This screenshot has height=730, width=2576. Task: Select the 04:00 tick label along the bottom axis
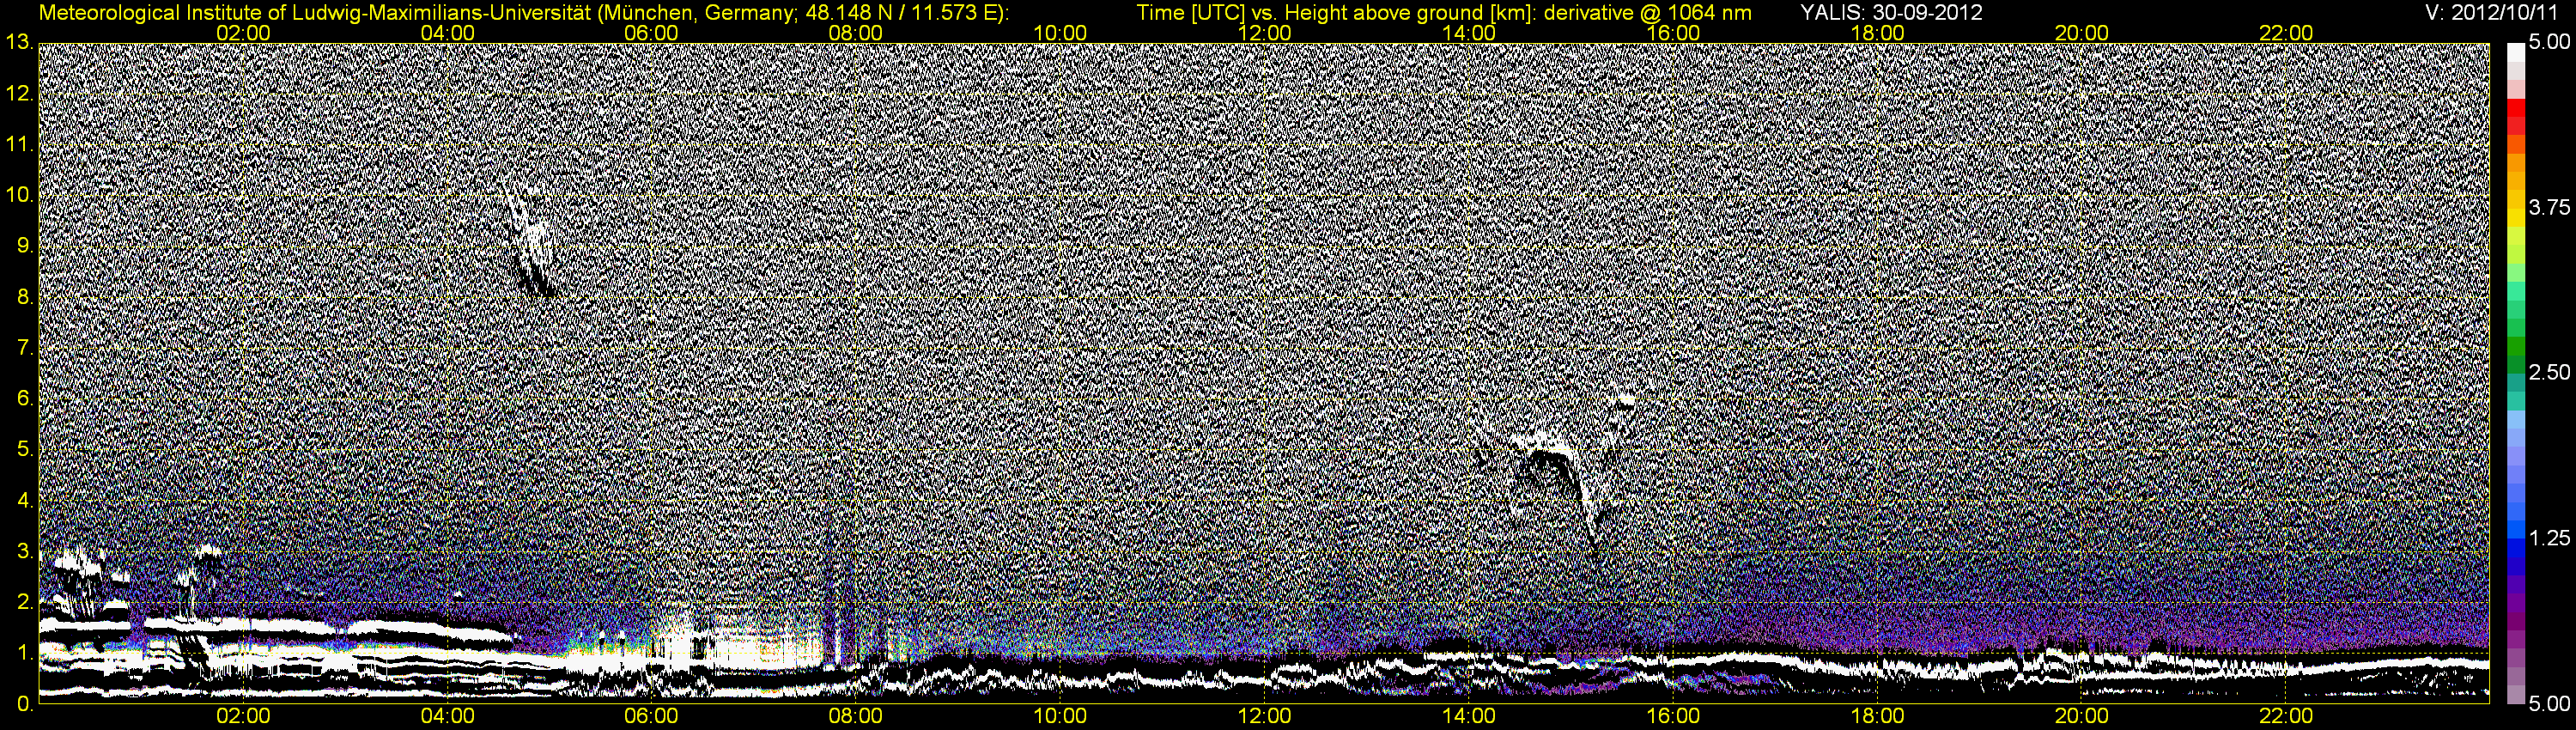pyautogui.click(x=447, y=716)
